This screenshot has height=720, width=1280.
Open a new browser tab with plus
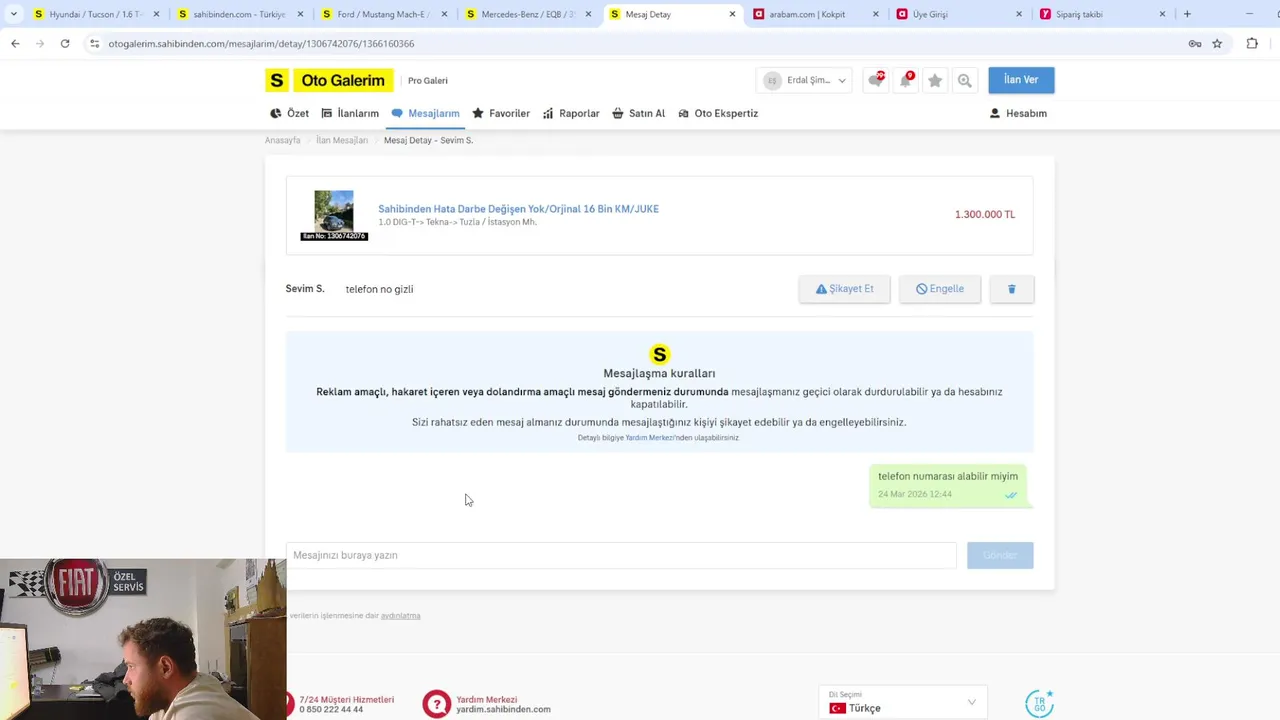coord(1187,14)
